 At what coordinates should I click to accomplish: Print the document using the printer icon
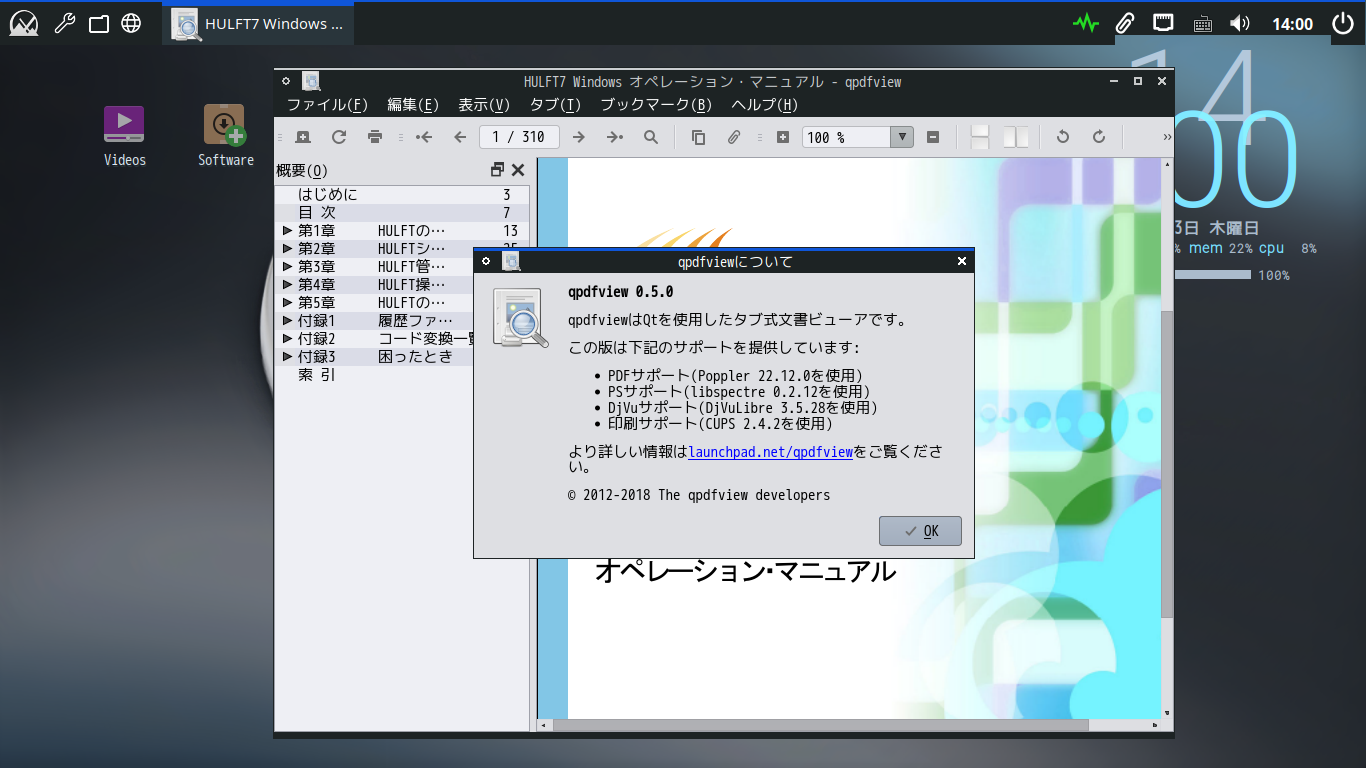click(x=375, y=137)
